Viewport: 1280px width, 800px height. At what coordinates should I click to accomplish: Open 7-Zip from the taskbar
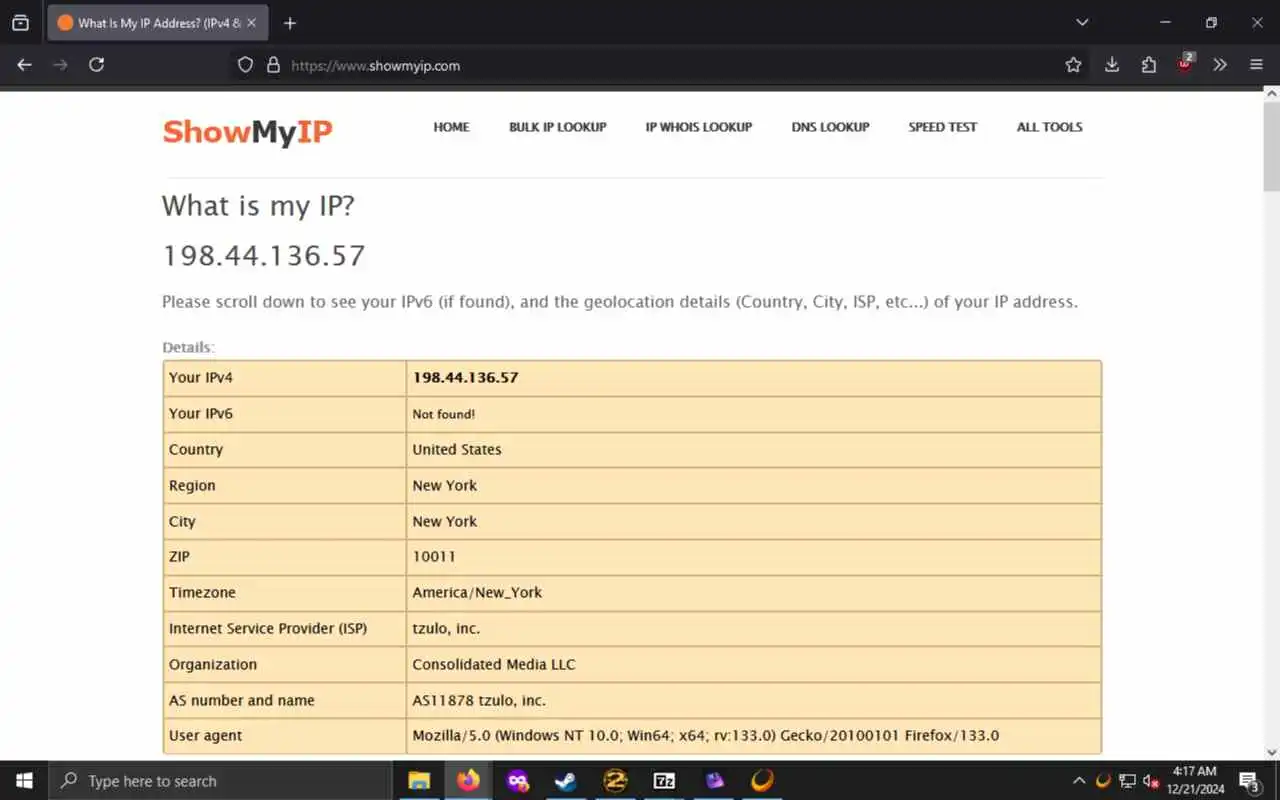[x=664, y=781]
